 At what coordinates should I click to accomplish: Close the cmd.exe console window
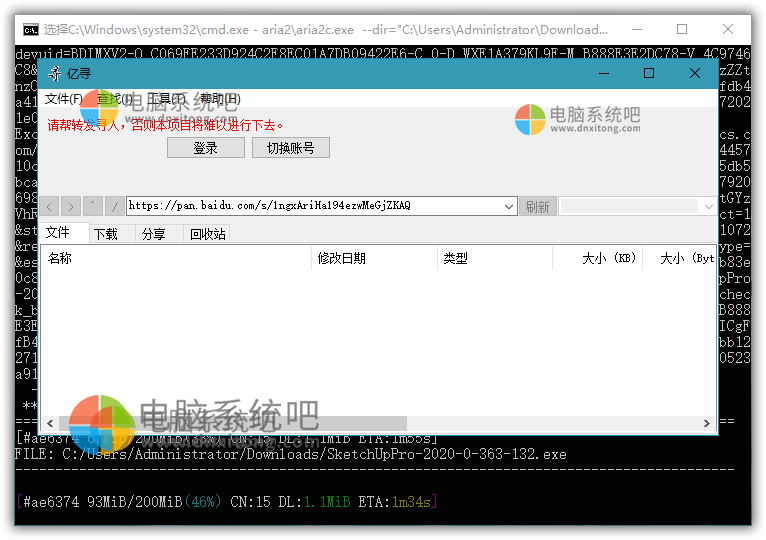728,29
